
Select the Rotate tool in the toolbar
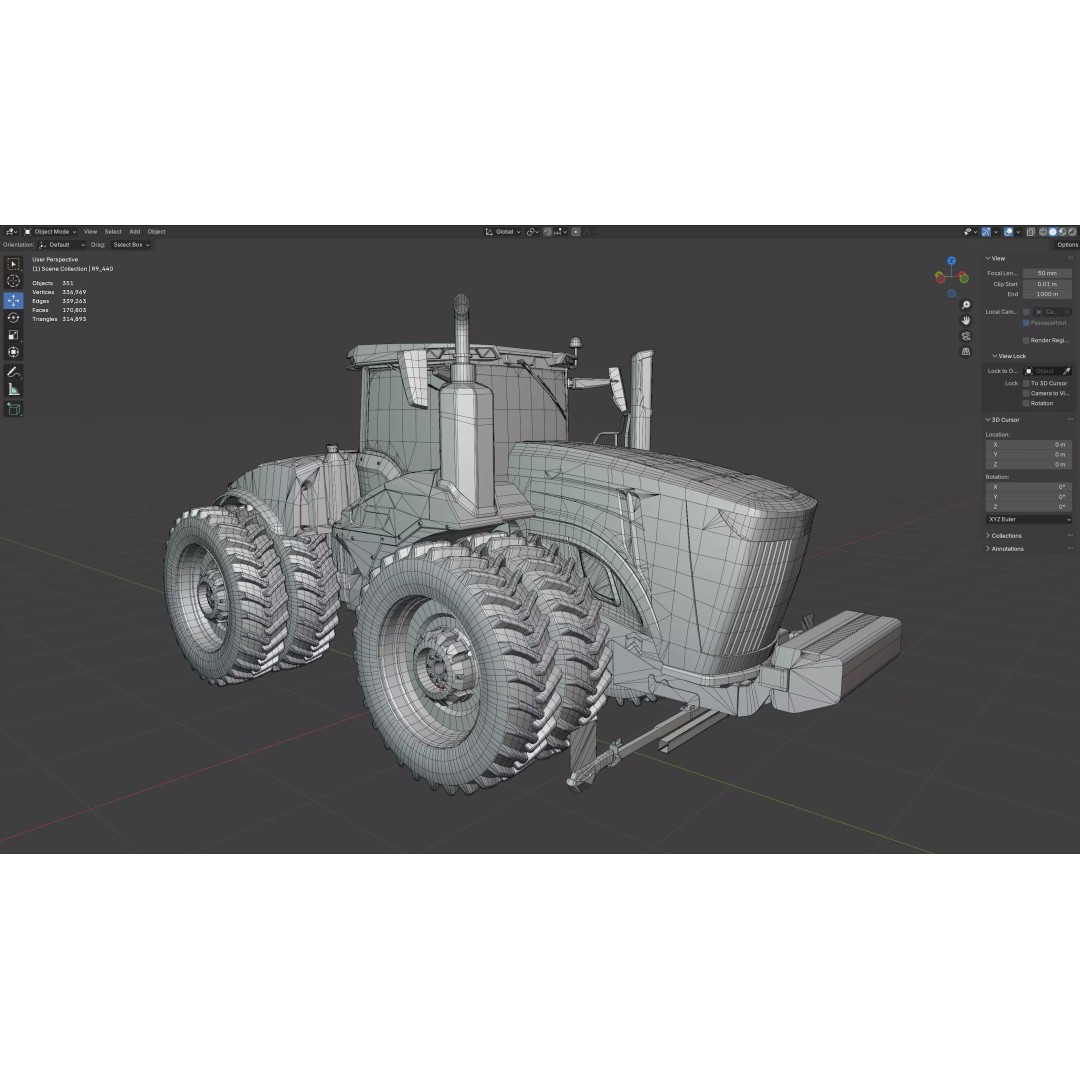(14, 317)
